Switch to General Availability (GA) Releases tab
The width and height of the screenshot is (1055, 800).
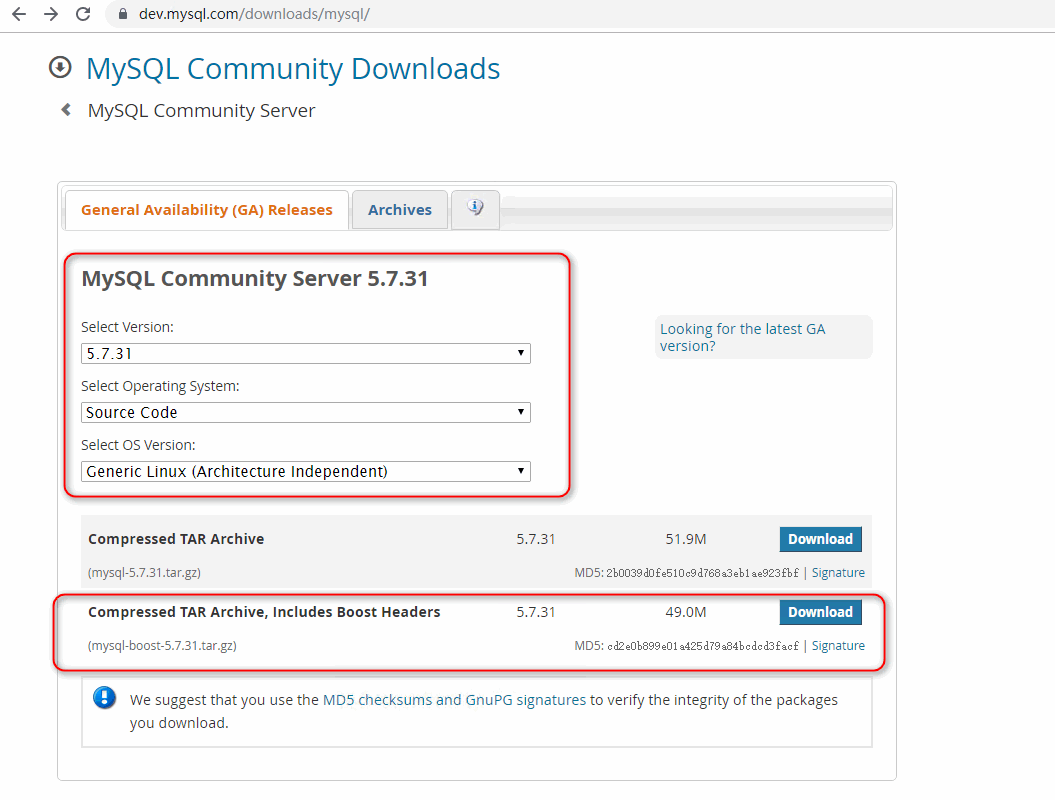(x=207, y=210)
